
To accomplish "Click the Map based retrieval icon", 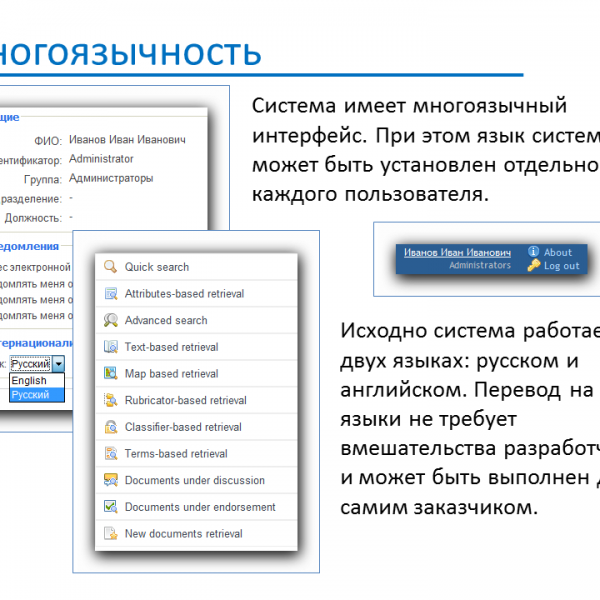I will click(x=110, y=374).
